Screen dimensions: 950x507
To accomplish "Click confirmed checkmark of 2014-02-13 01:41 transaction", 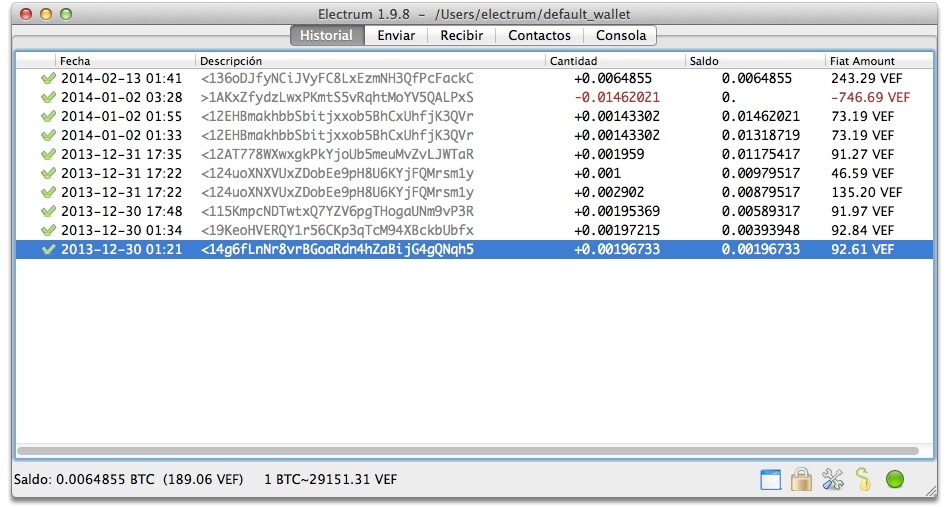I will (x=48, y=78).
